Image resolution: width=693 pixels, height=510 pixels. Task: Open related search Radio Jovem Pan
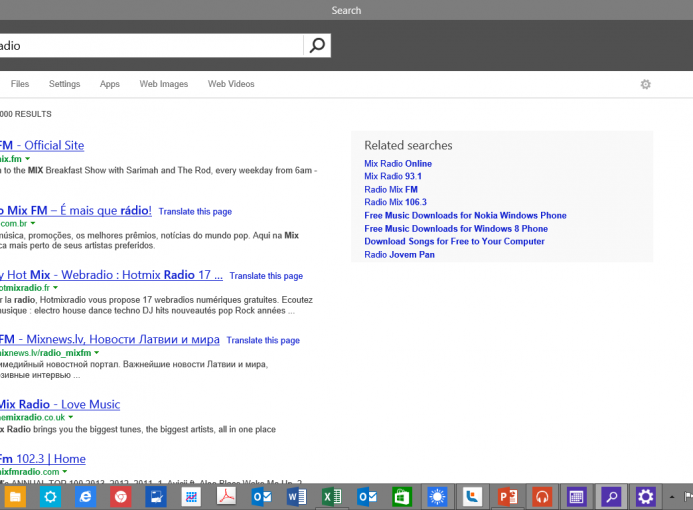pyautogui.click(x=399, y=254)
